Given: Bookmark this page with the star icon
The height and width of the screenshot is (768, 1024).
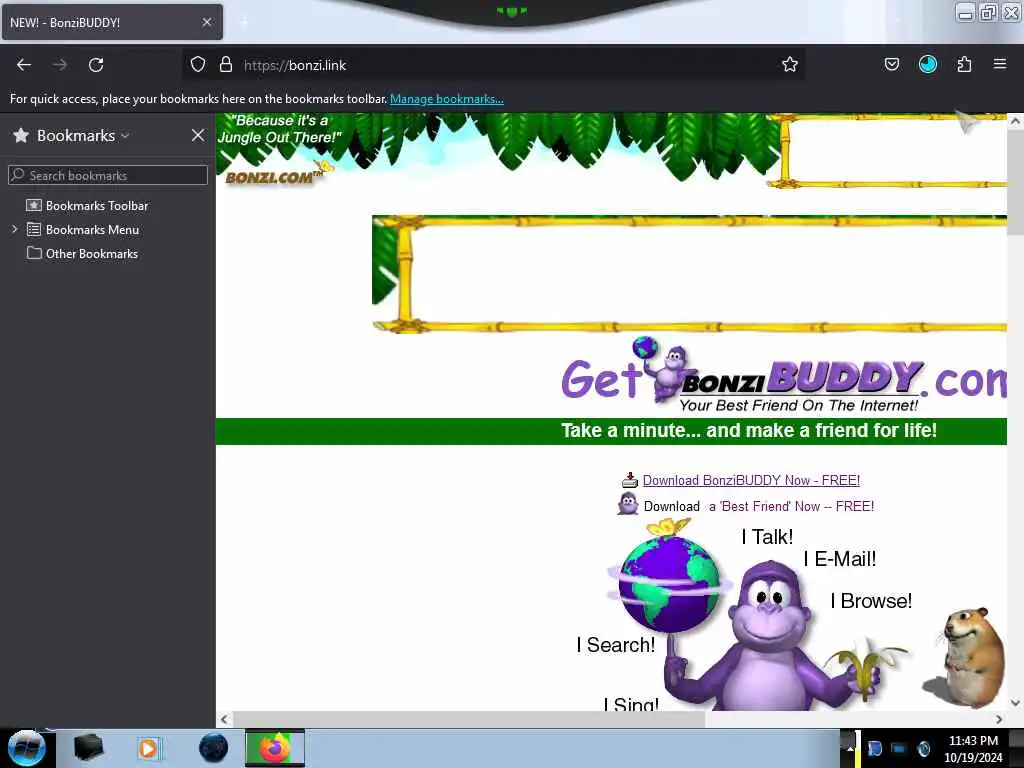Looking at the screenshot, I should tap(790, 65).
